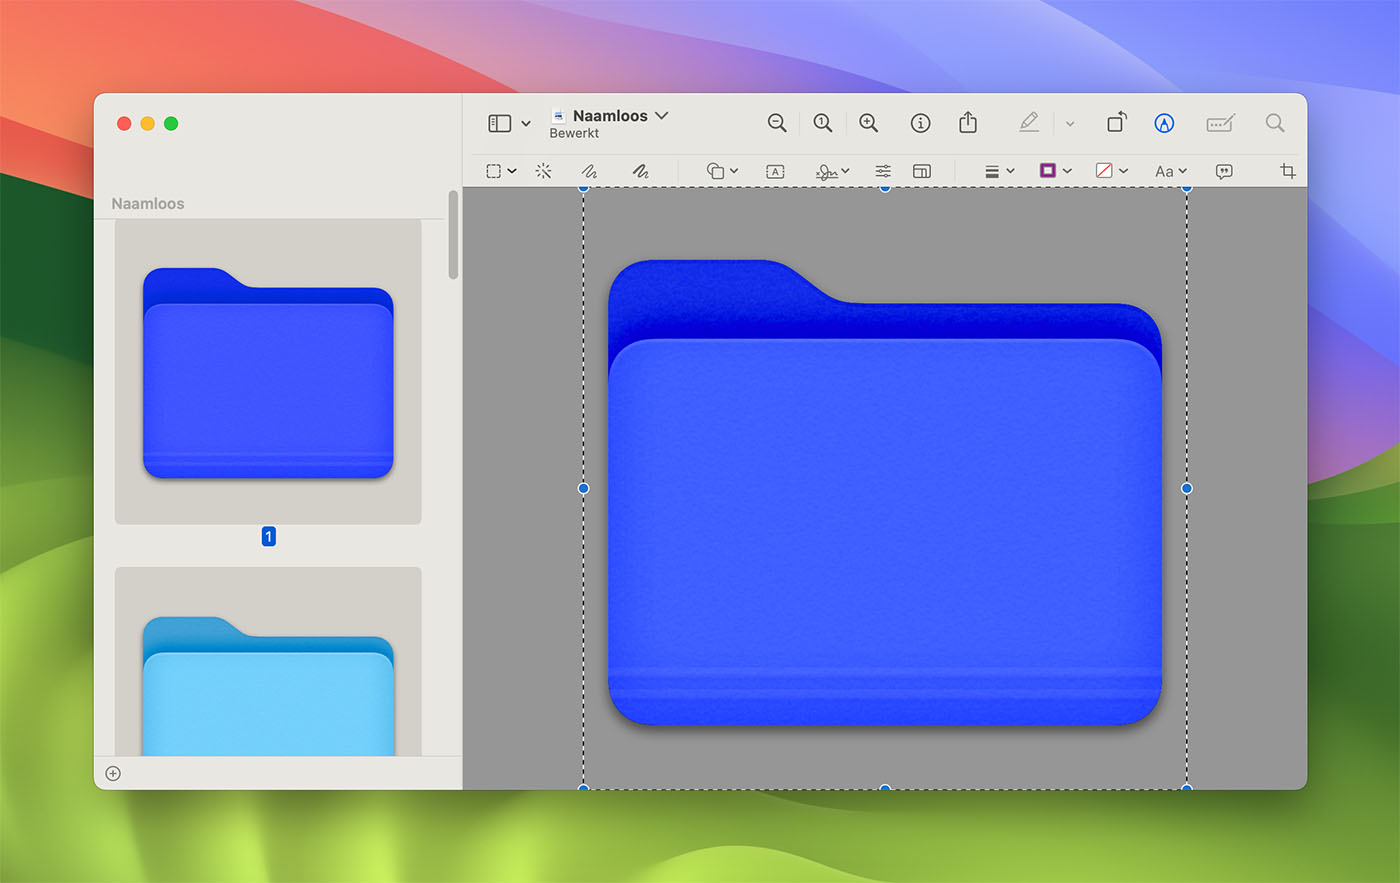The image size is (1400, 883).
Task: Select the Sketch tool
Action: click(590, 171)
